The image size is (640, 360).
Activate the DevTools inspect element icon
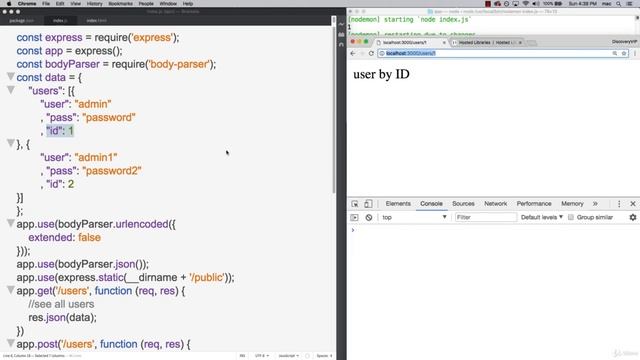click(355, 204)
